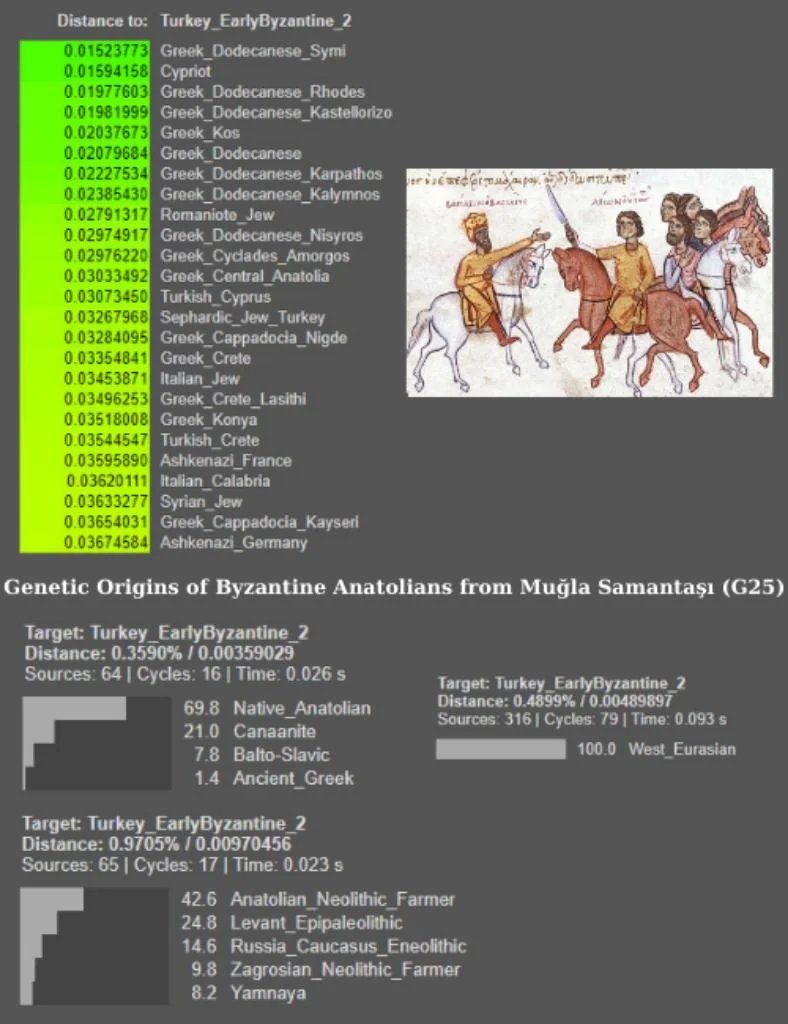Select the West_Eurasian label text

click(x=682, y=749)
